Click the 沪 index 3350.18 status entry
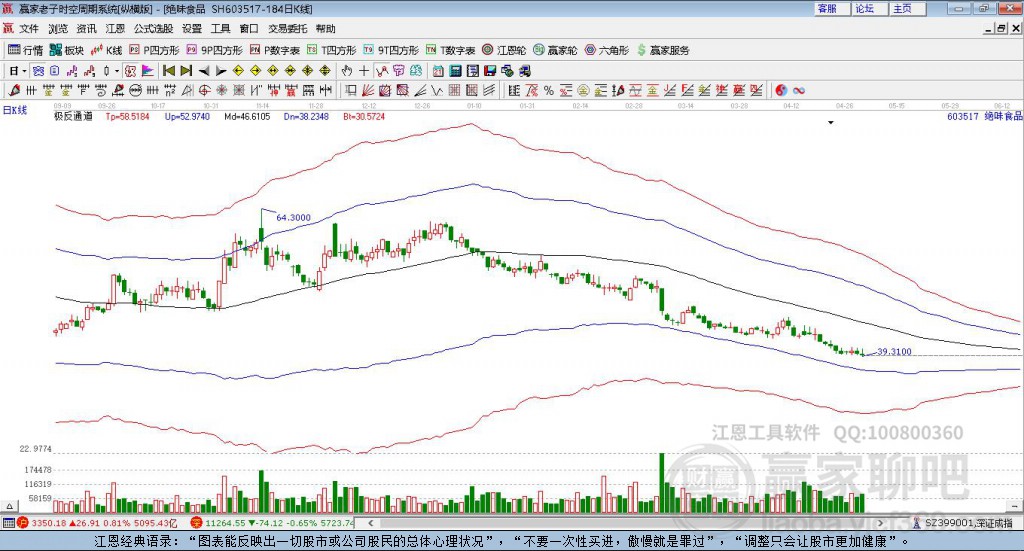Viewport: 1024px width, 551px height. 97,523
